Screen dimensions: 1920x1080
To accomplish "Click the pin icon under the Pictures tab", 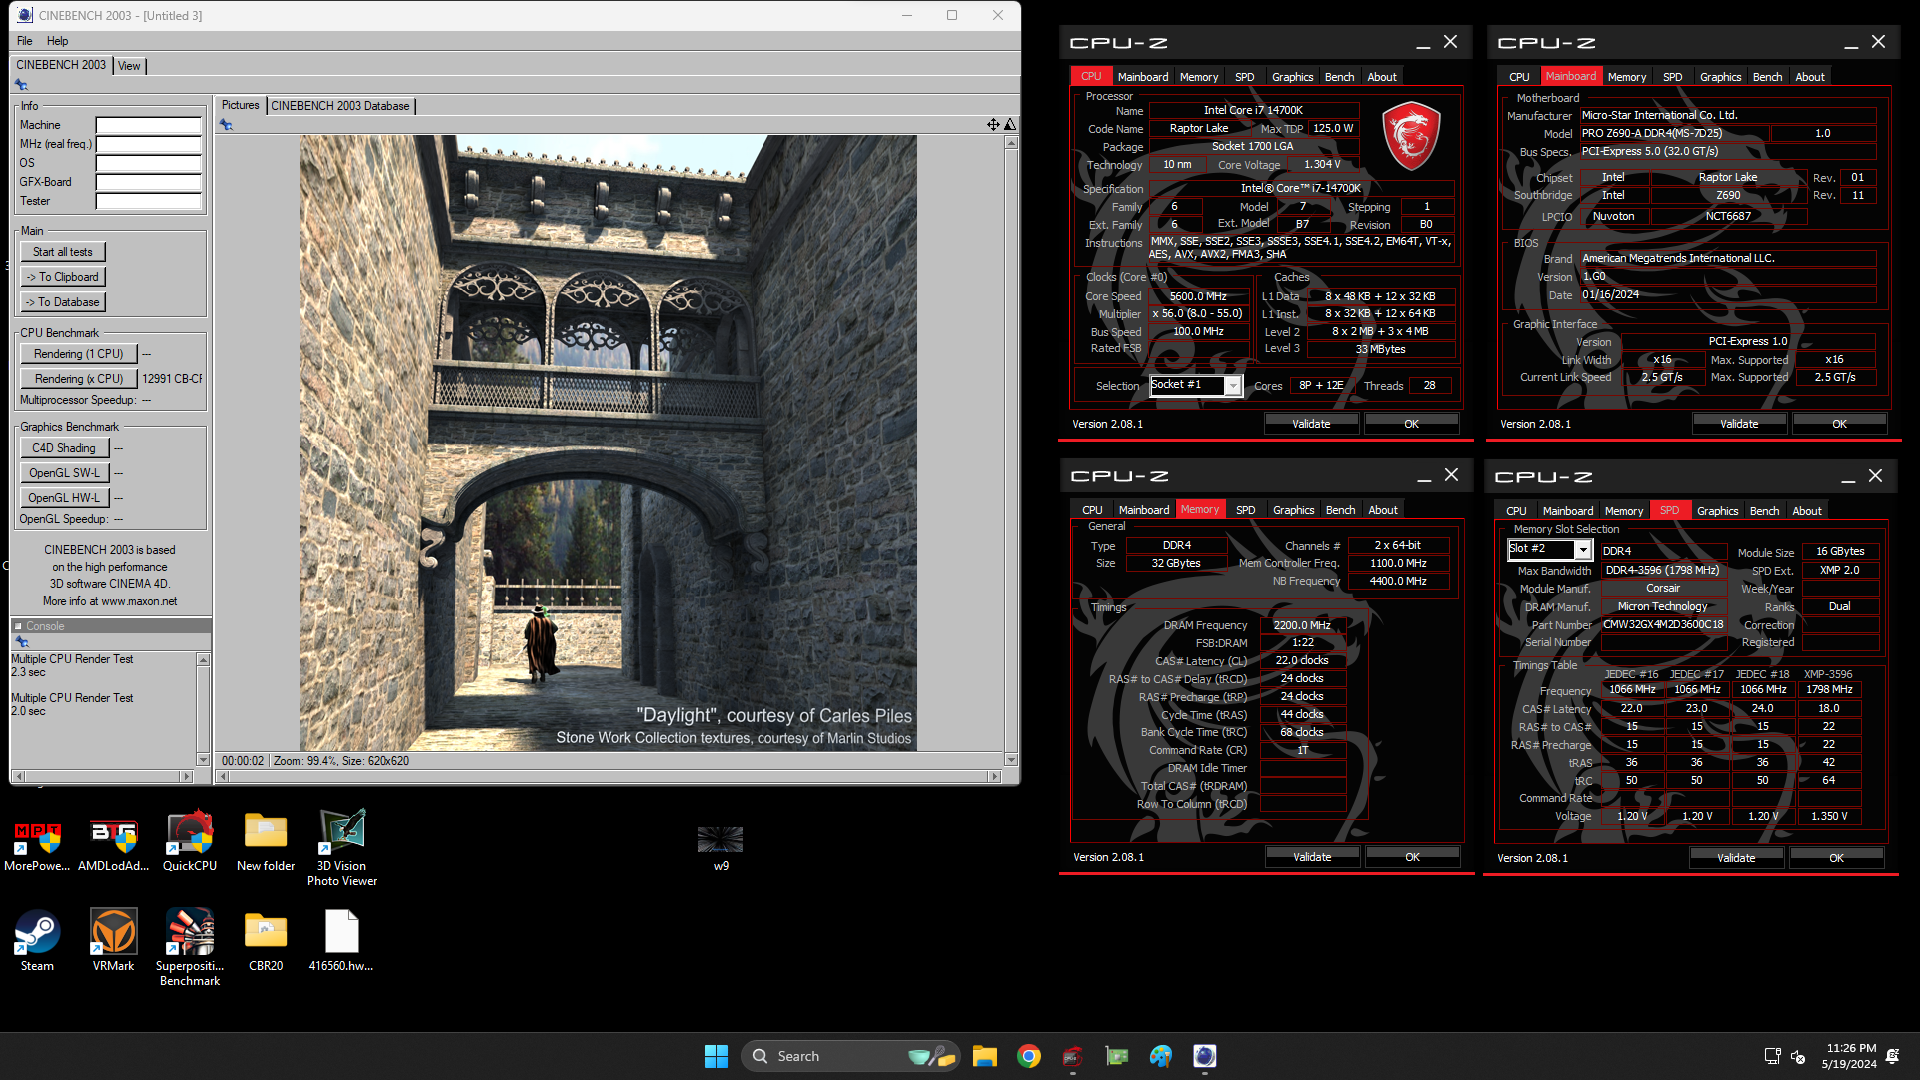I will click(x=226, y=125).
